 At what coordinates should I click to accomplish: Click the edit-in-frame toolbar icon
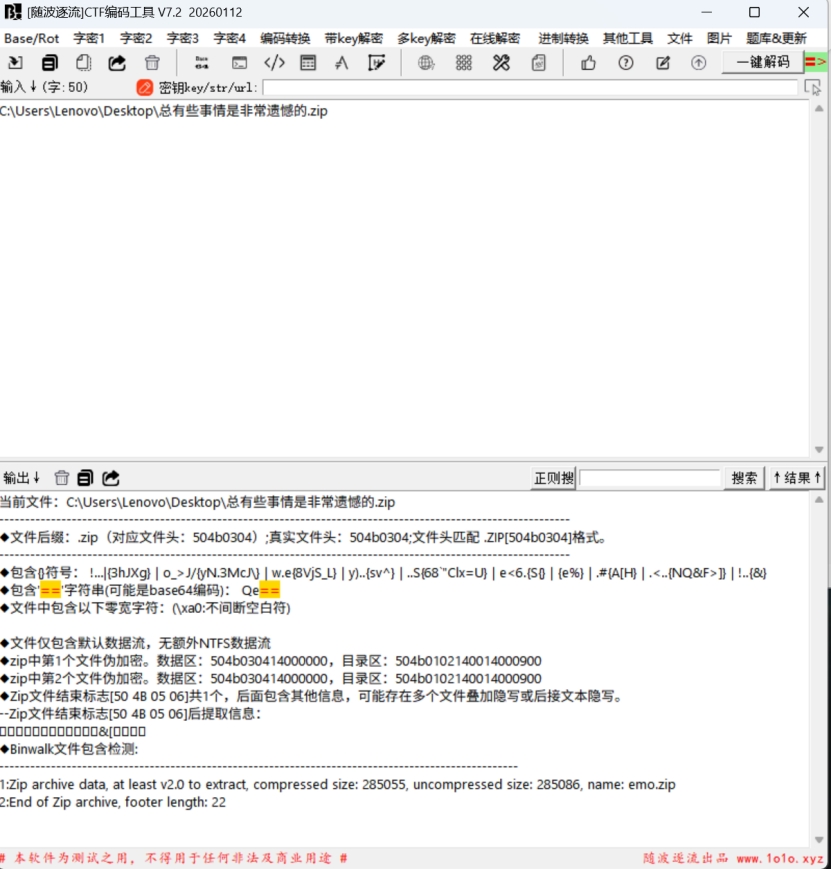pyautogui.click(x=376, y=63)
